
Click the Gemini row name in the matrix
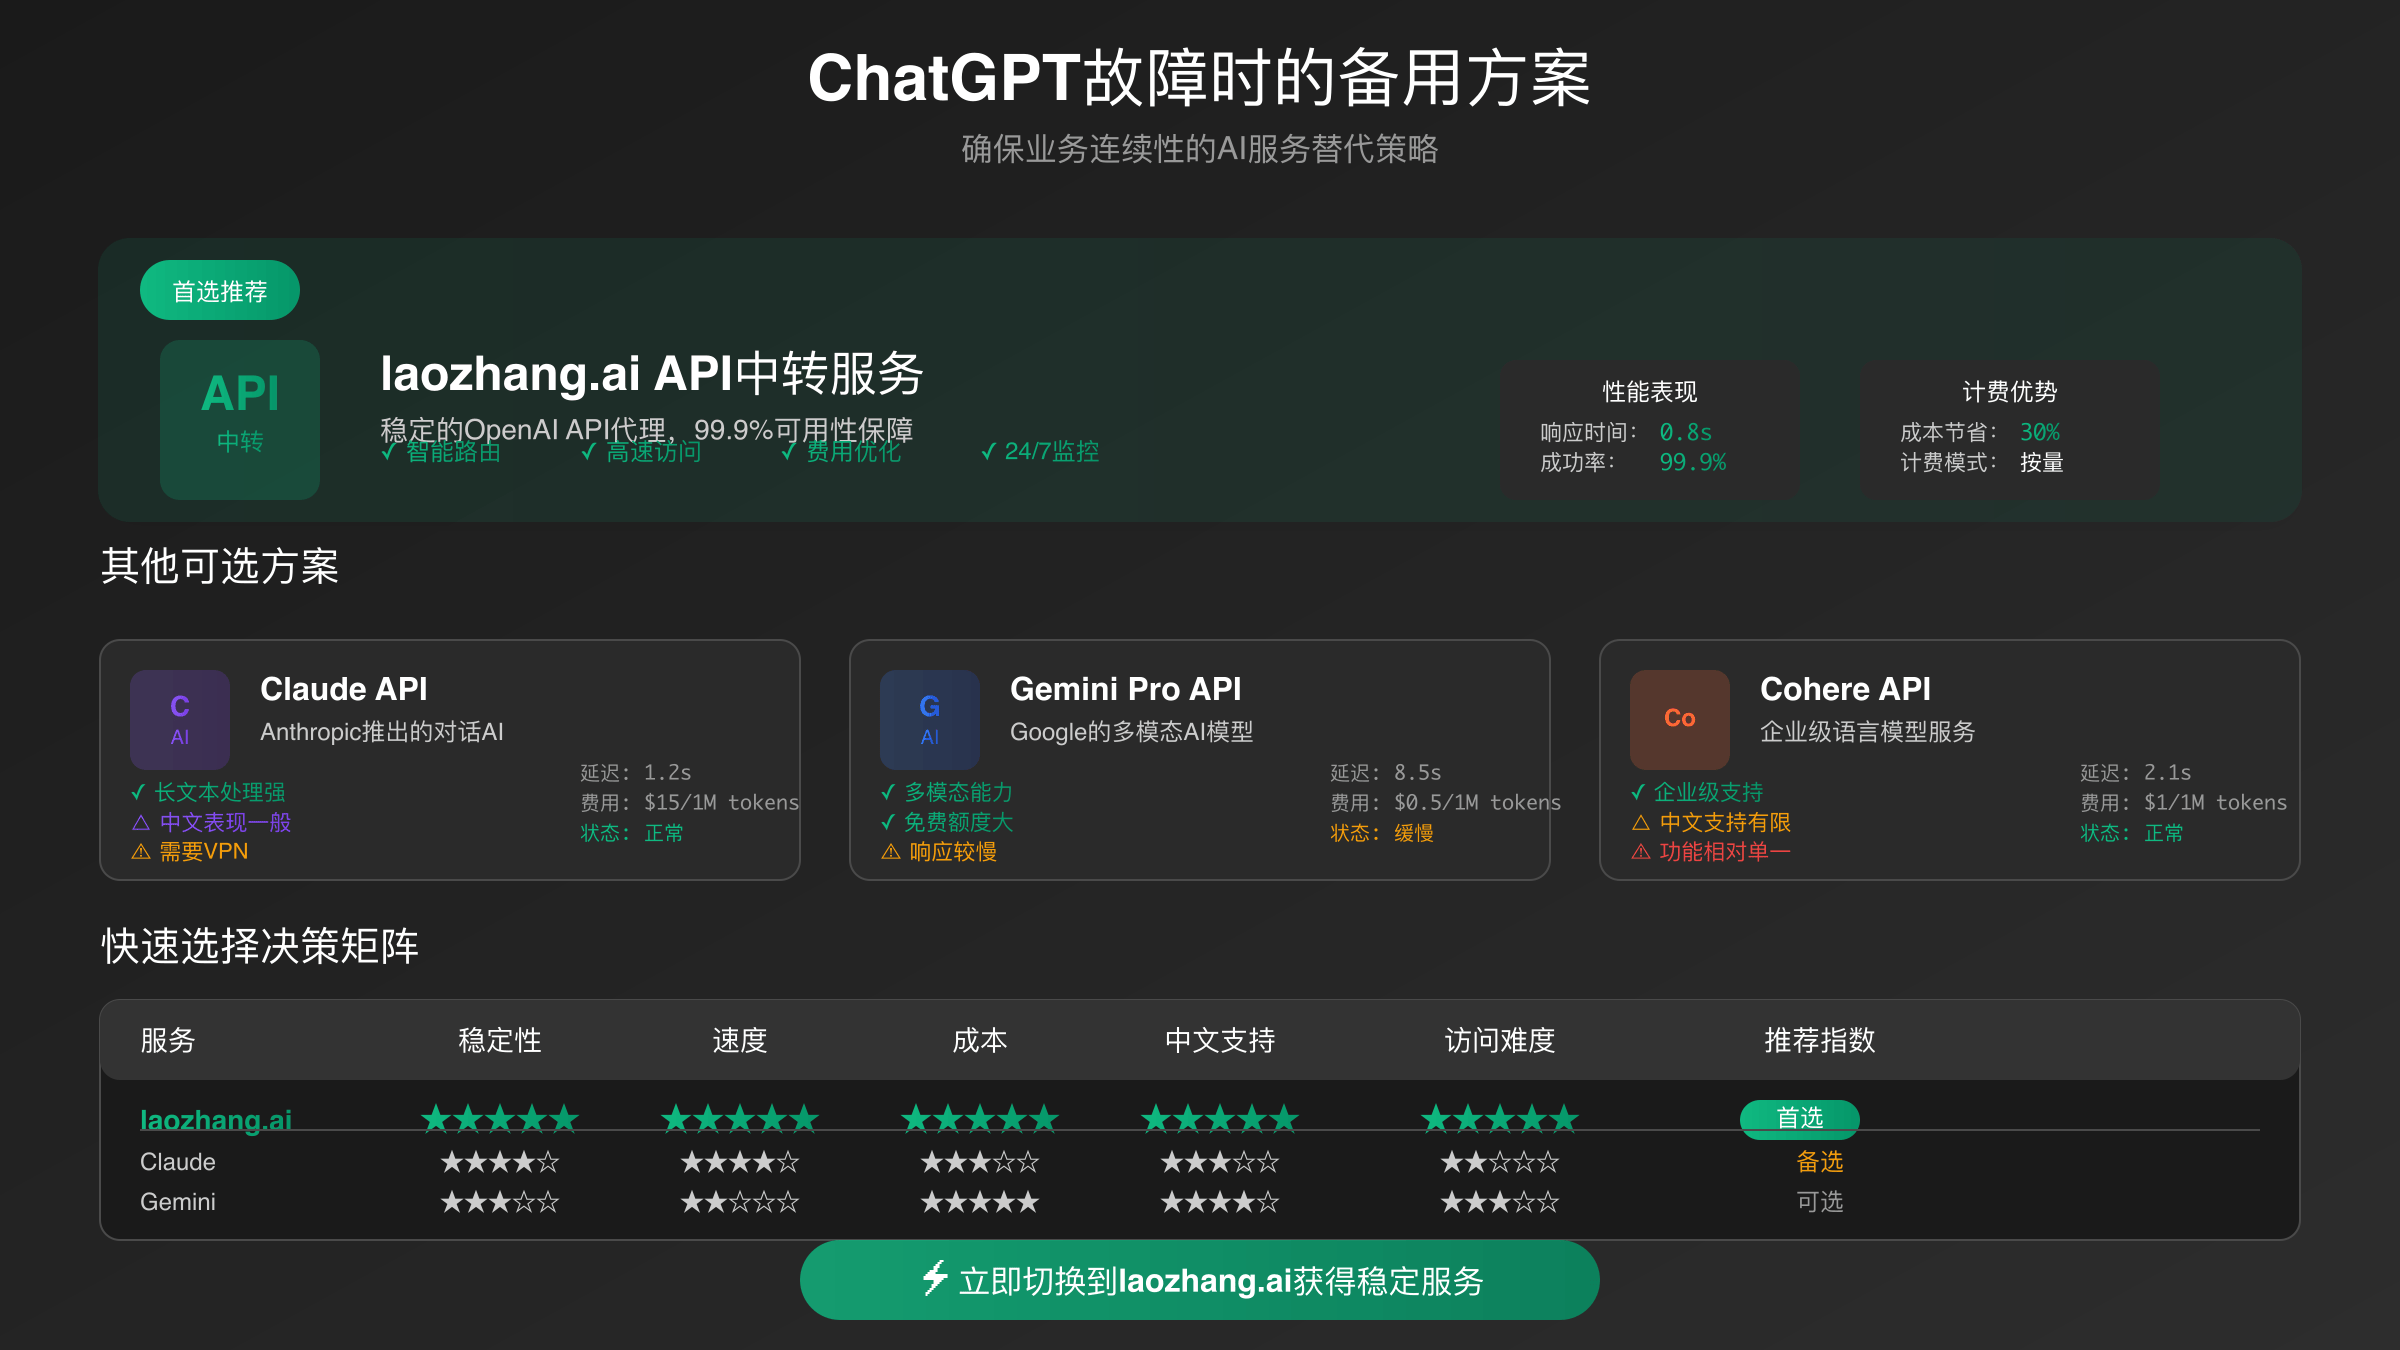click(178, 1202)
